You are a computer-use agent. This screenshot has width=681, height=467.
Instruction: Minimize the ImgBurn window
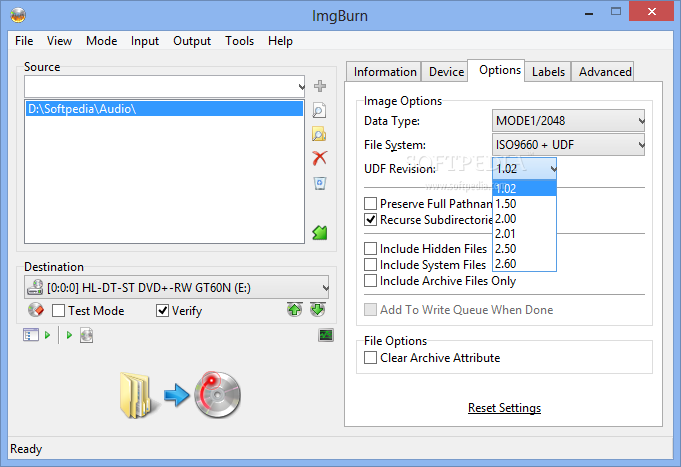589,12
